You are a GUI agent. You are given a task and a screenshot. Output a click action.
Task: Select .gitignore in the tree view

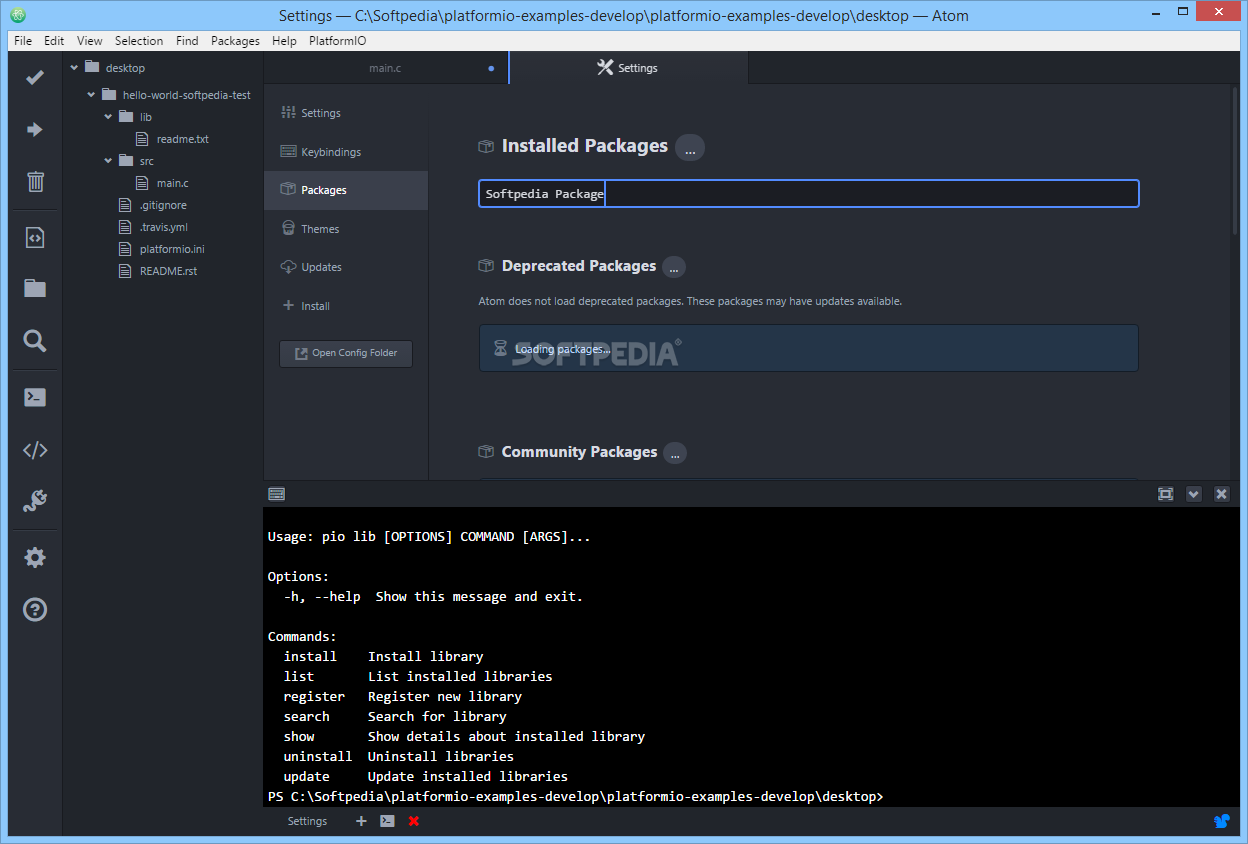[x=163, y=205]
